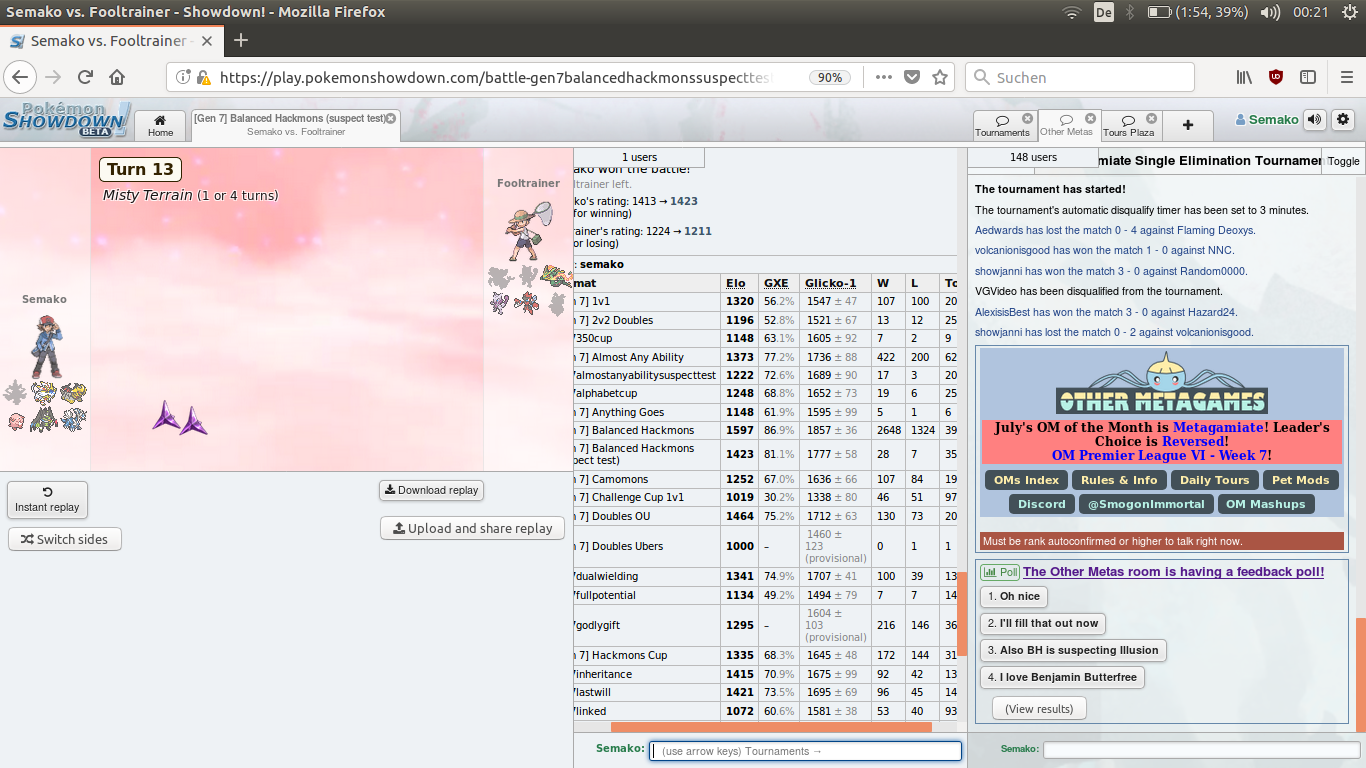Click the Firefox back button
The width and height of the screenshot is (1366, 768).
coord(20,77)
